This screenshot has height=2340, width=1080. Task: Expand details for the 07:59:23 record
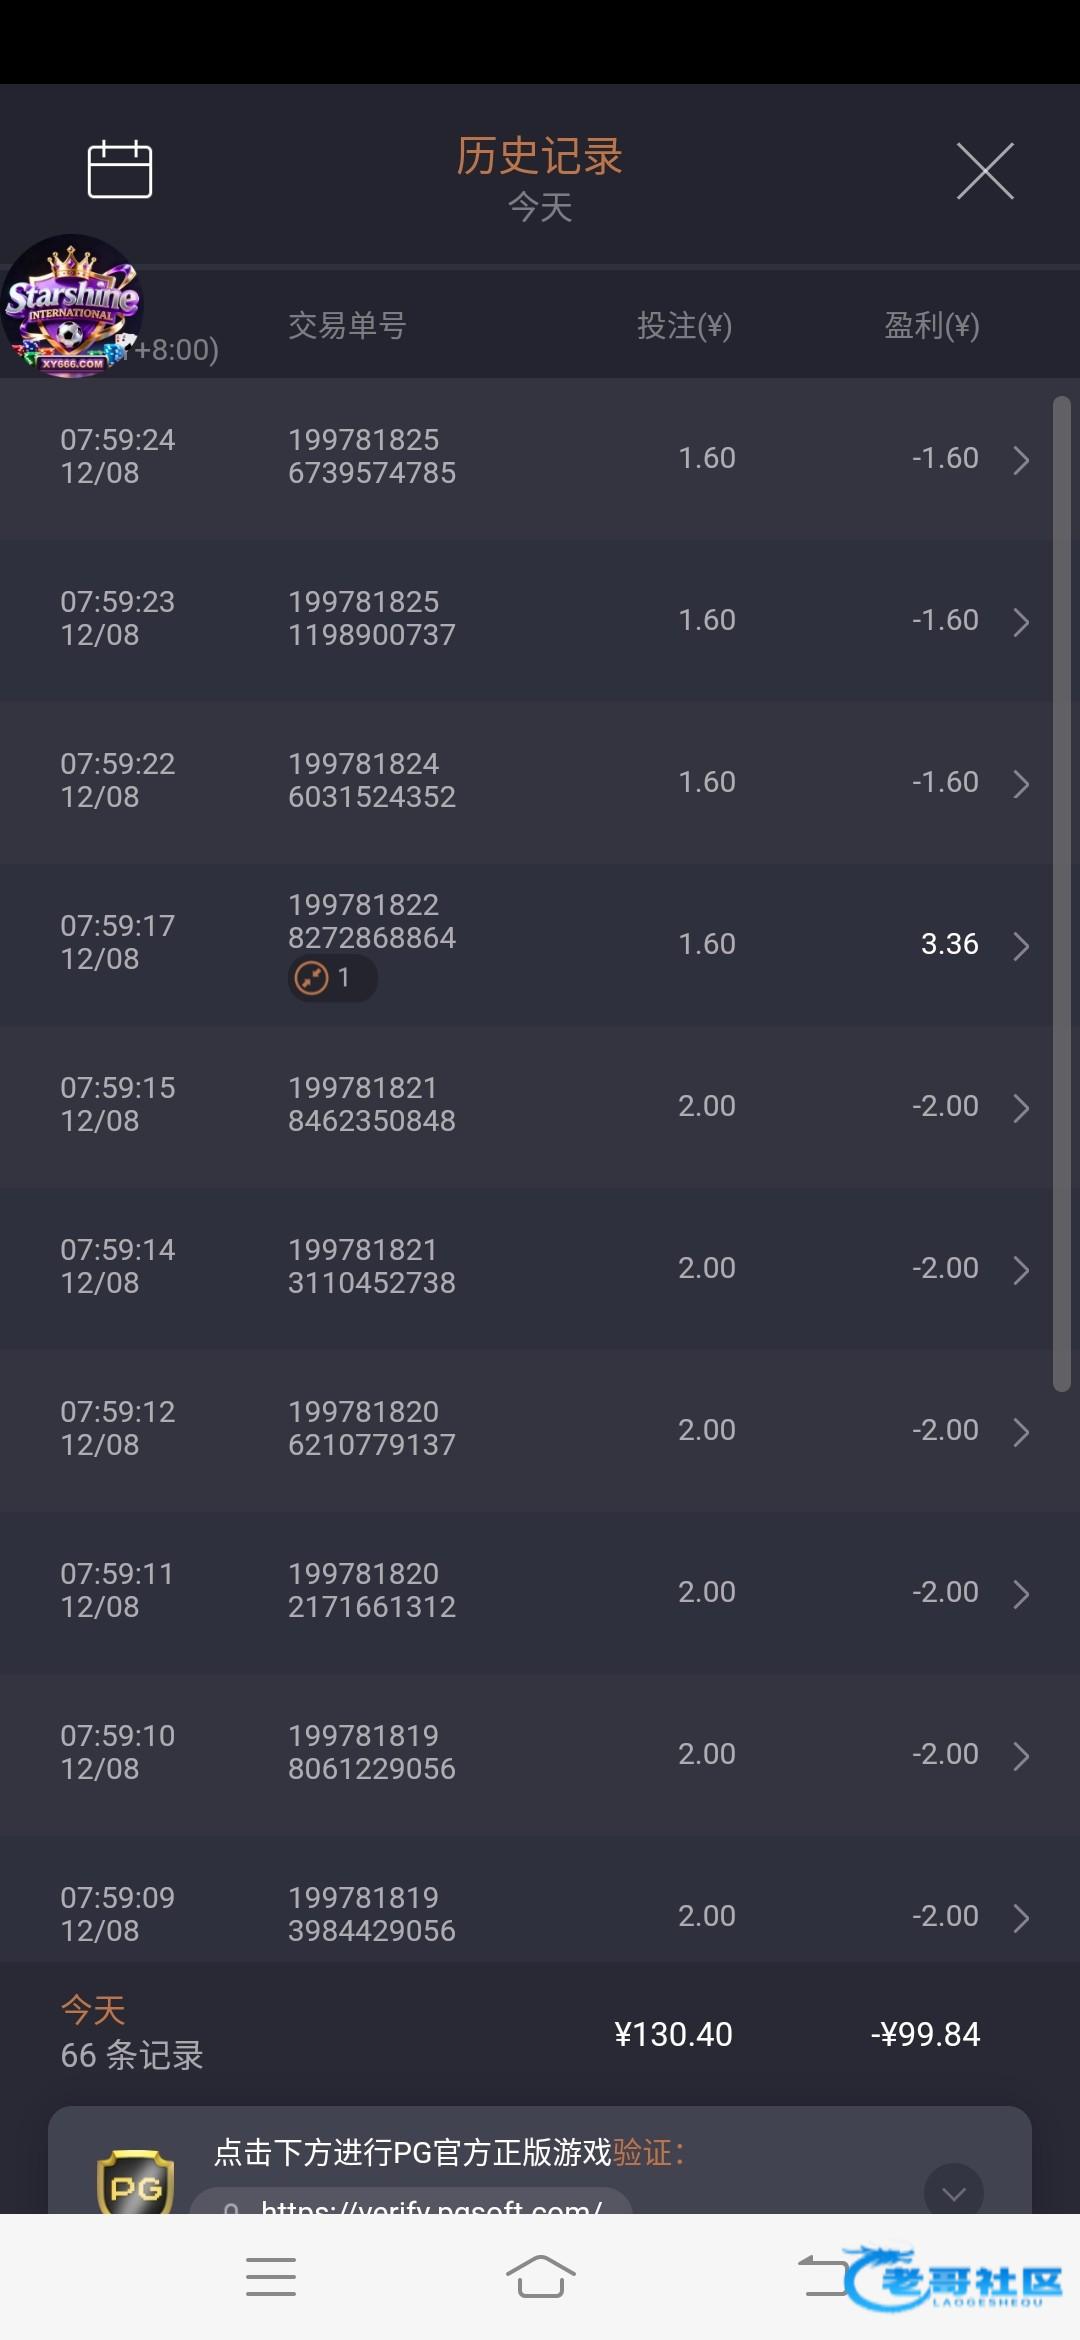(x=1021, y=622)
